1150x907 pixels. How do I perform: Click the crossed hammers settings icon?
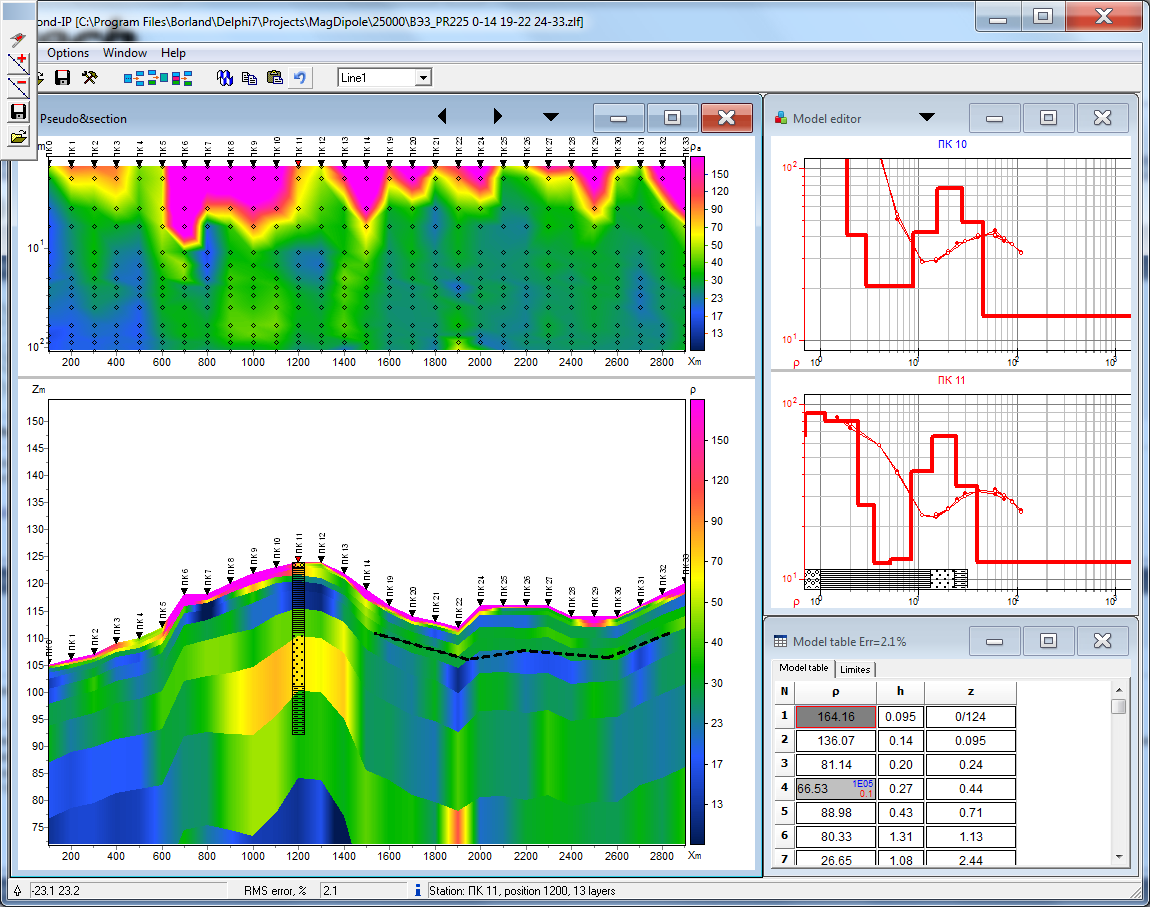click(90, 78)
